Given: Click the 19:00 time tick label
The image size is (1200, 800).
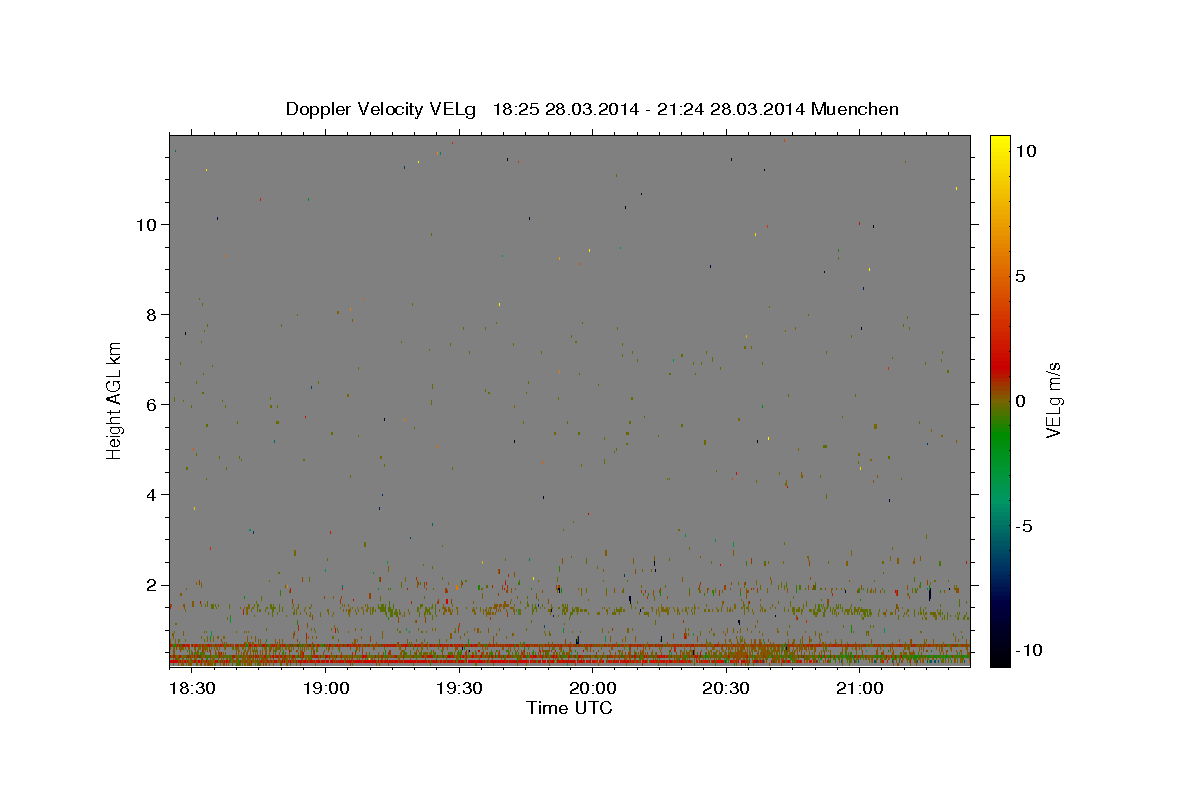Looking at the screenshot, I should coord(325,688).
